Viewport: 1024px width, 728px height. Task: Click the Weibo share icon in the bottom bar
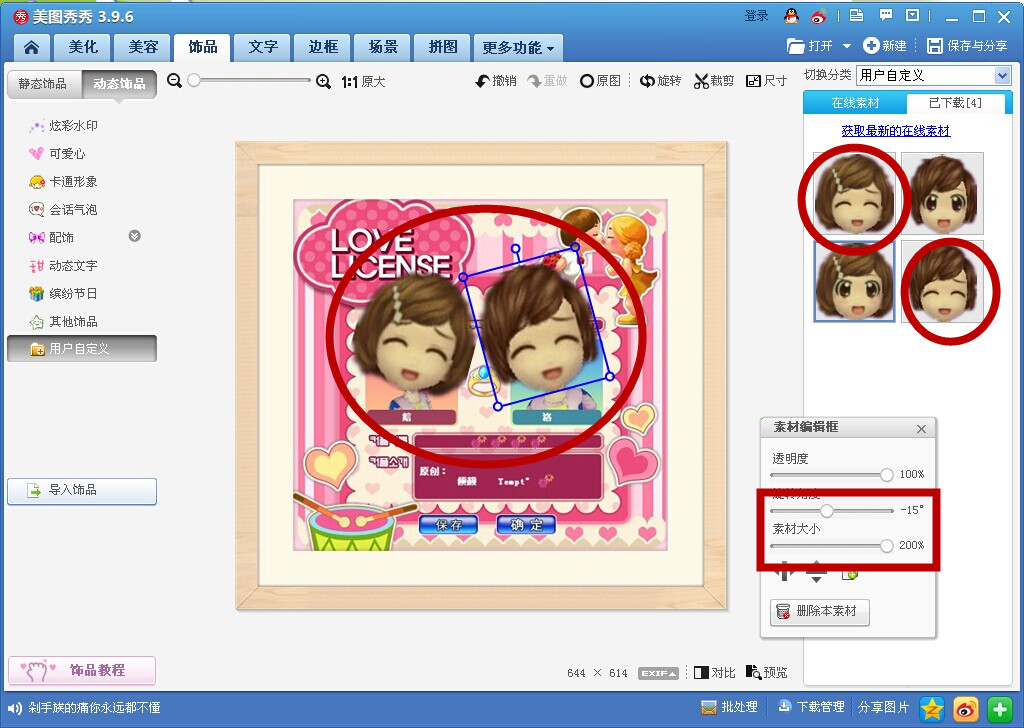(x=966, y=708)
